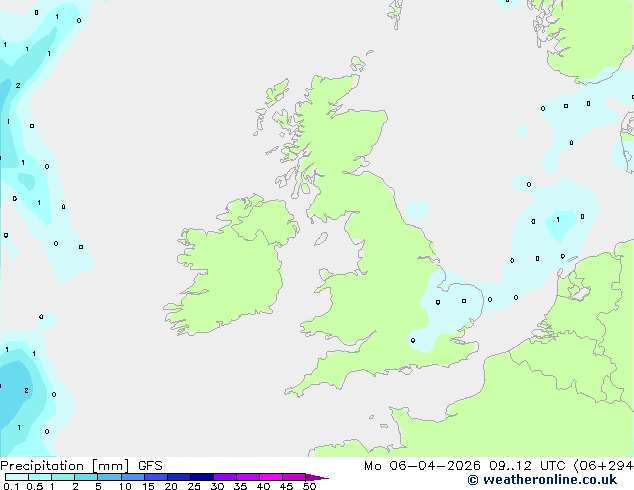The image size is (634, 490).
Task: Click the '25' legend scale label
Action: click(194, 486)
